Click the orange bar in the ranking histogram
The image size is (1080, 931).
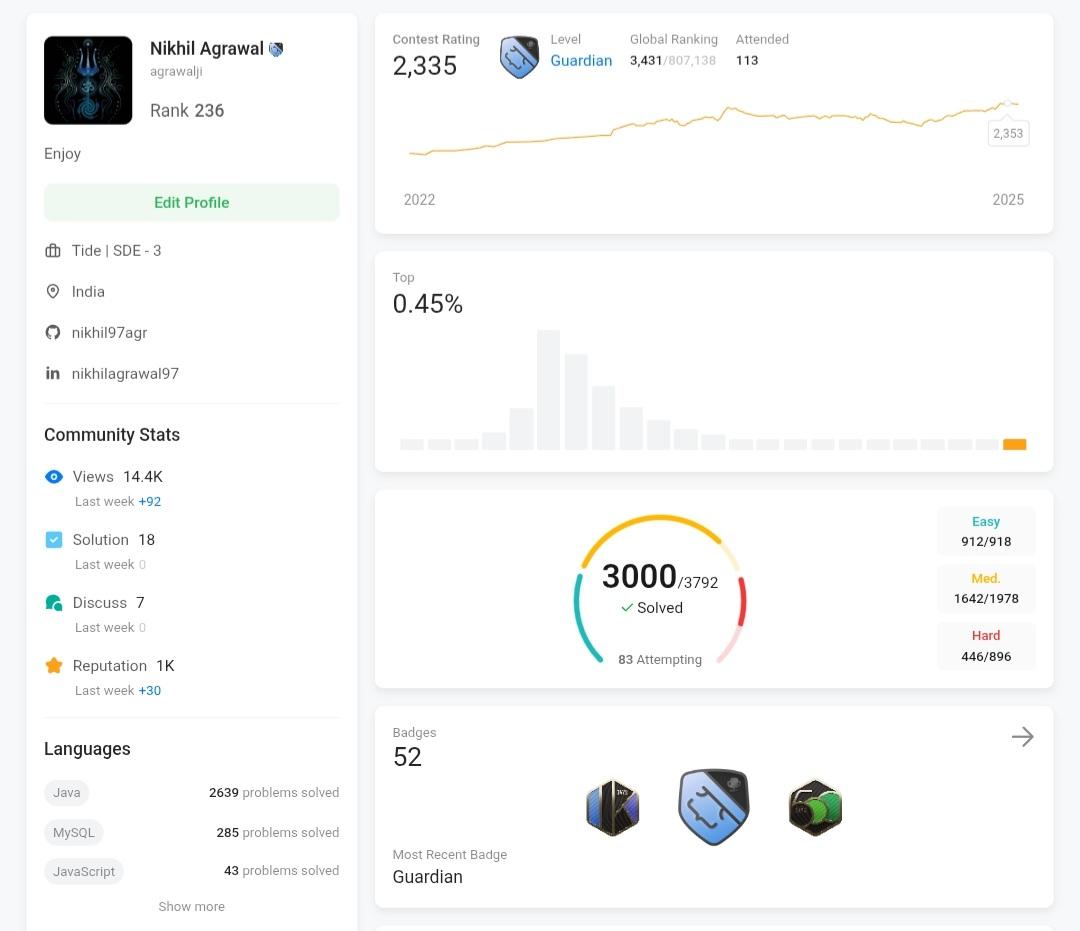pos(1015,444)
